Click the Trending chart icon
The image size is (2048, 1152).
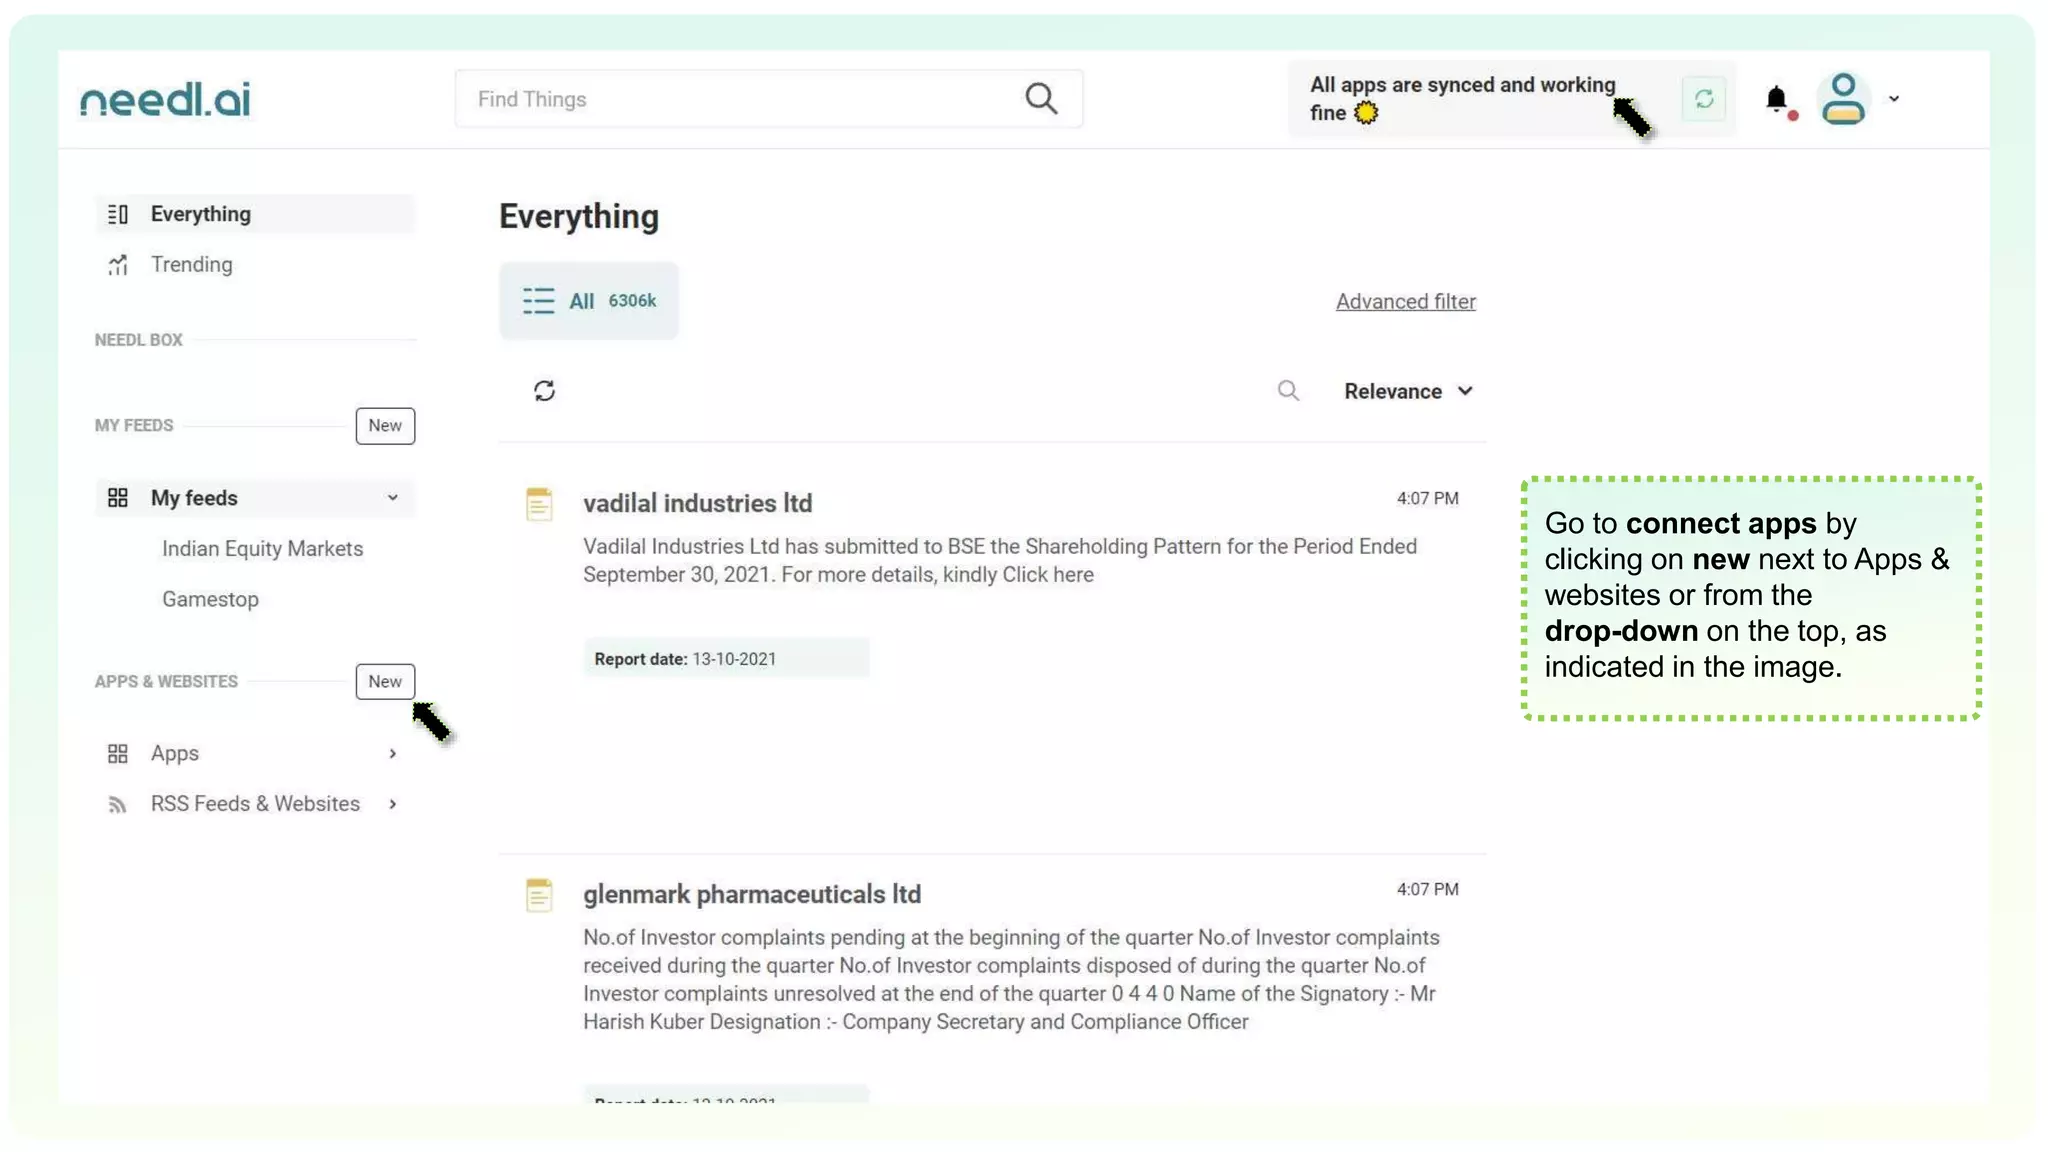click(118, 265)
